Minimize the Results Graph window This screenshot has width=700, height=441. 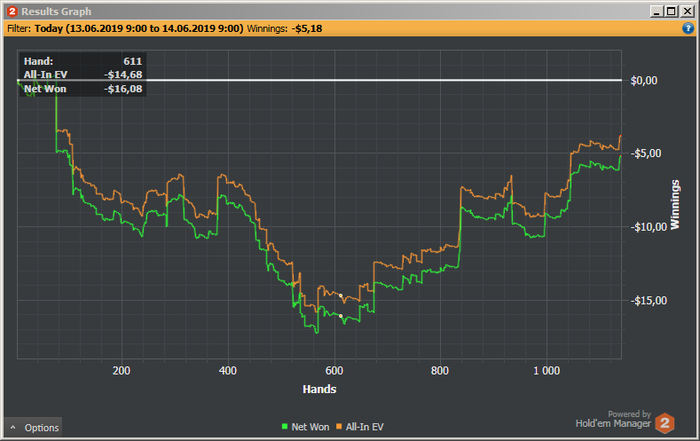(x=657, y=12)
